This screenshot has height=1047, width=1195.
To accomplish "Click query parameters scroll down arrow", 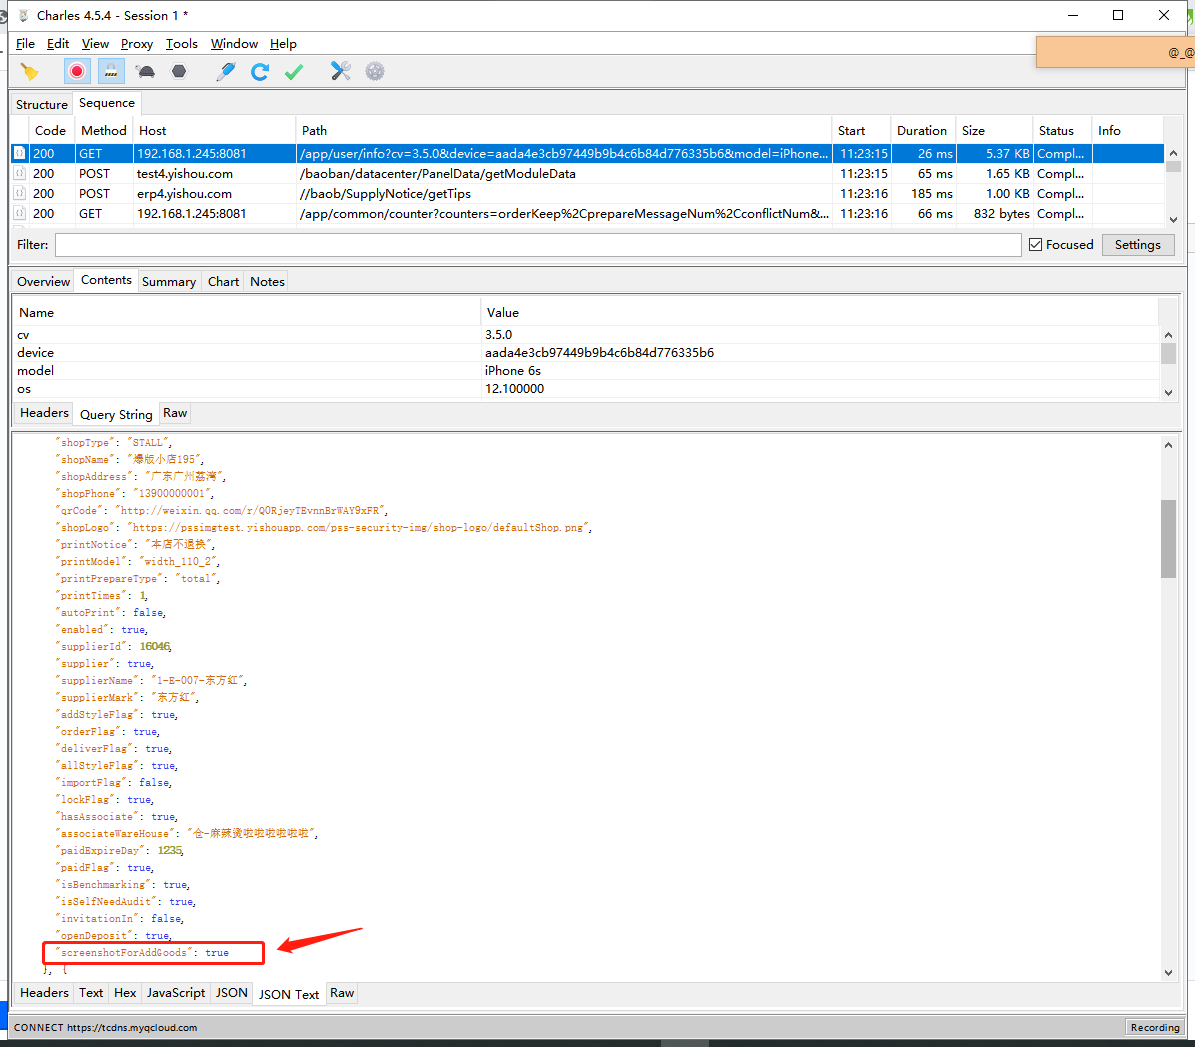I will tap(1168, 392).
